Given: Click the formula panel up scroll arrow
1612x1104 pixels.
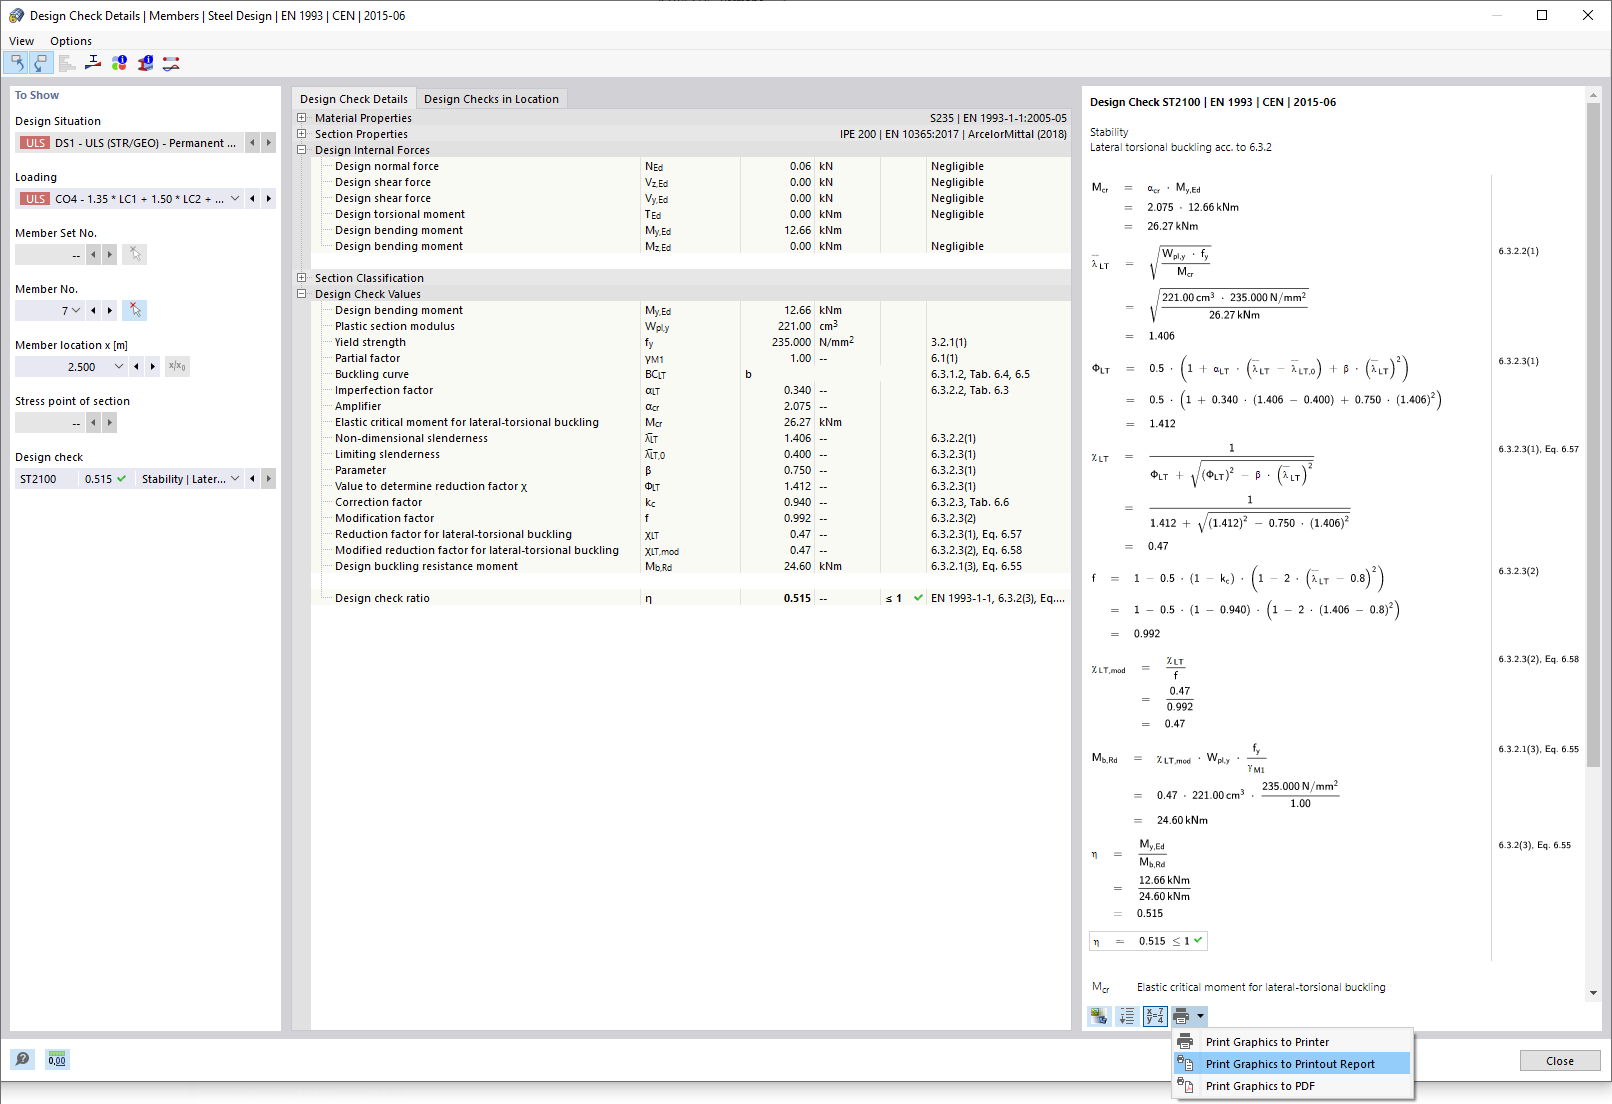Looking at the screenshot, I should [x=1593, y=96].
